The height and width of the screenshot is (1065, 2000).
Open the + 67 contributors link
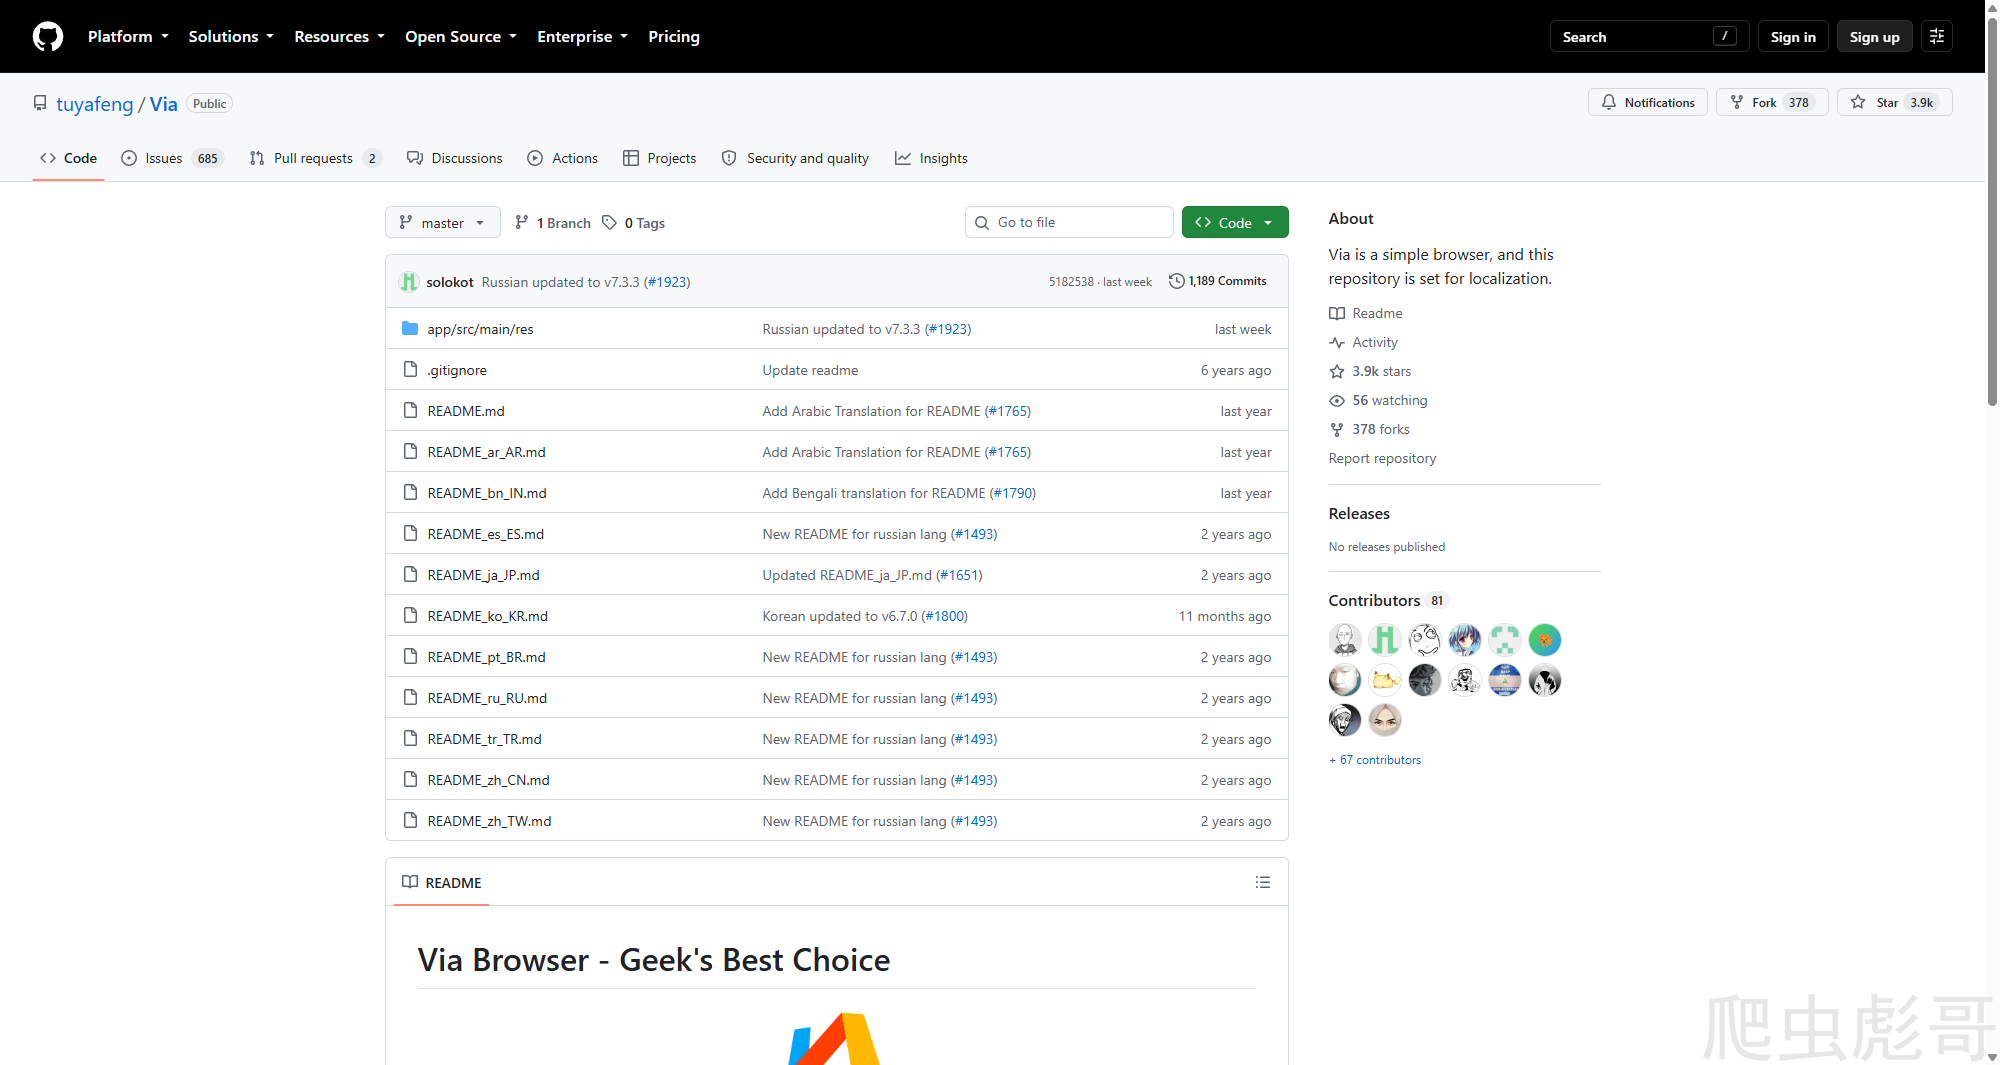tap(1375, 760)
